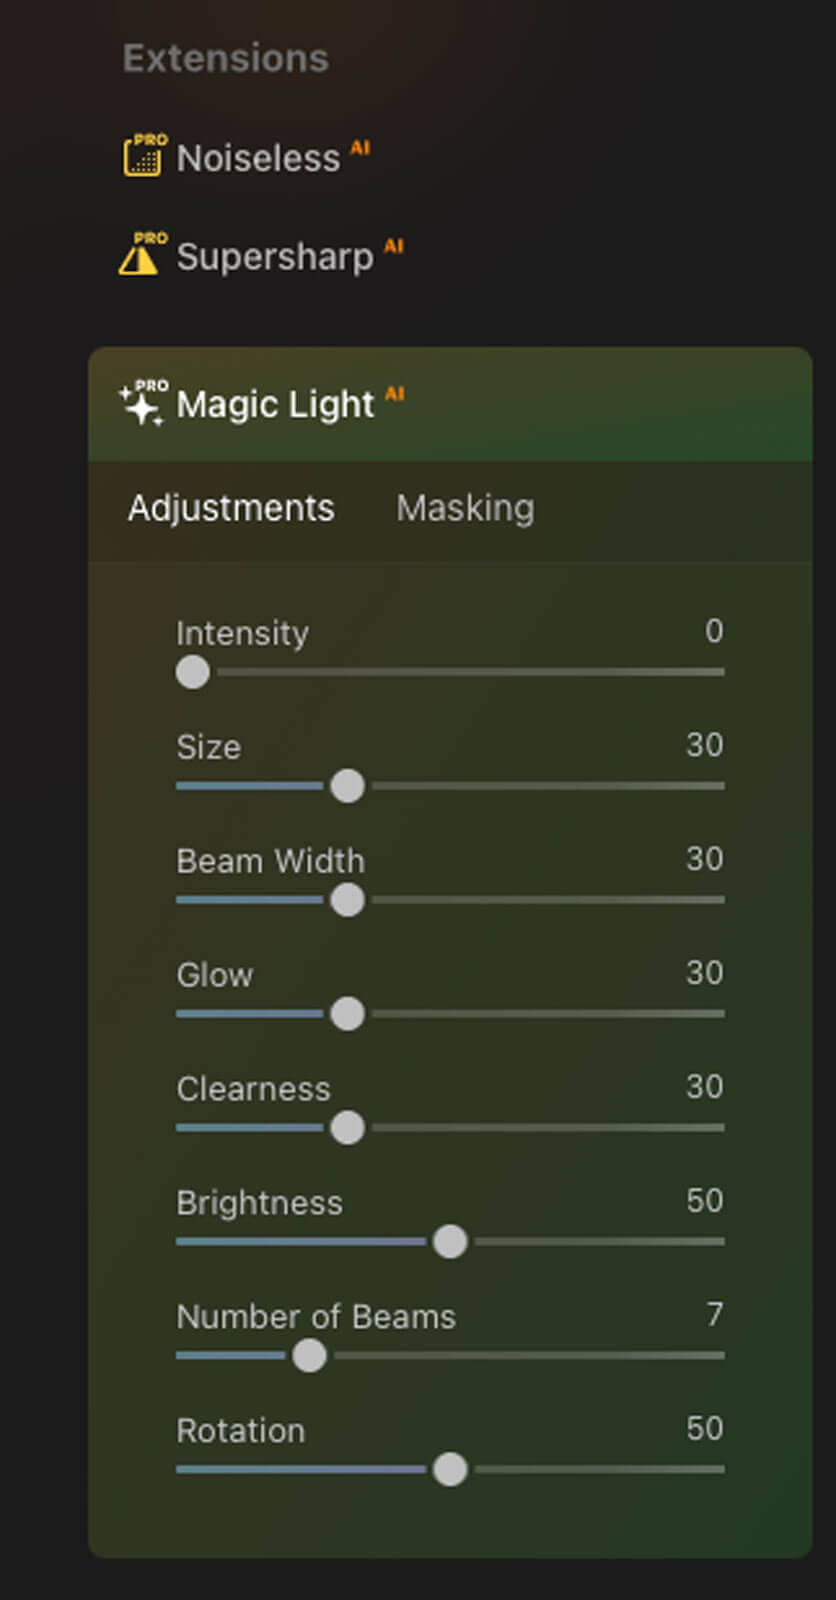Open the Noiseless AI extension
836x1600 pixels.
258,158
